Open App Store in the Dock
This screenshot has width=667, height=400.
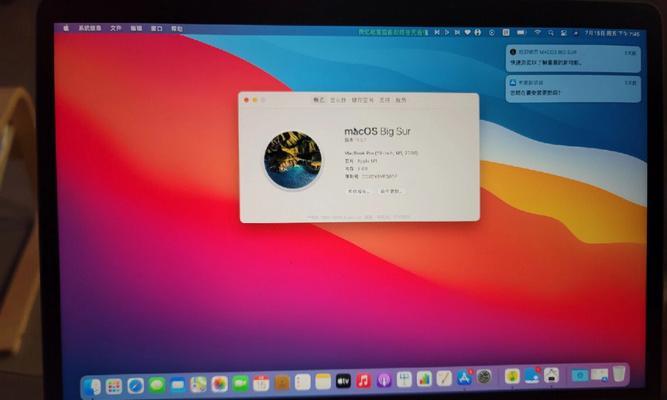click(x=464, y=377)
